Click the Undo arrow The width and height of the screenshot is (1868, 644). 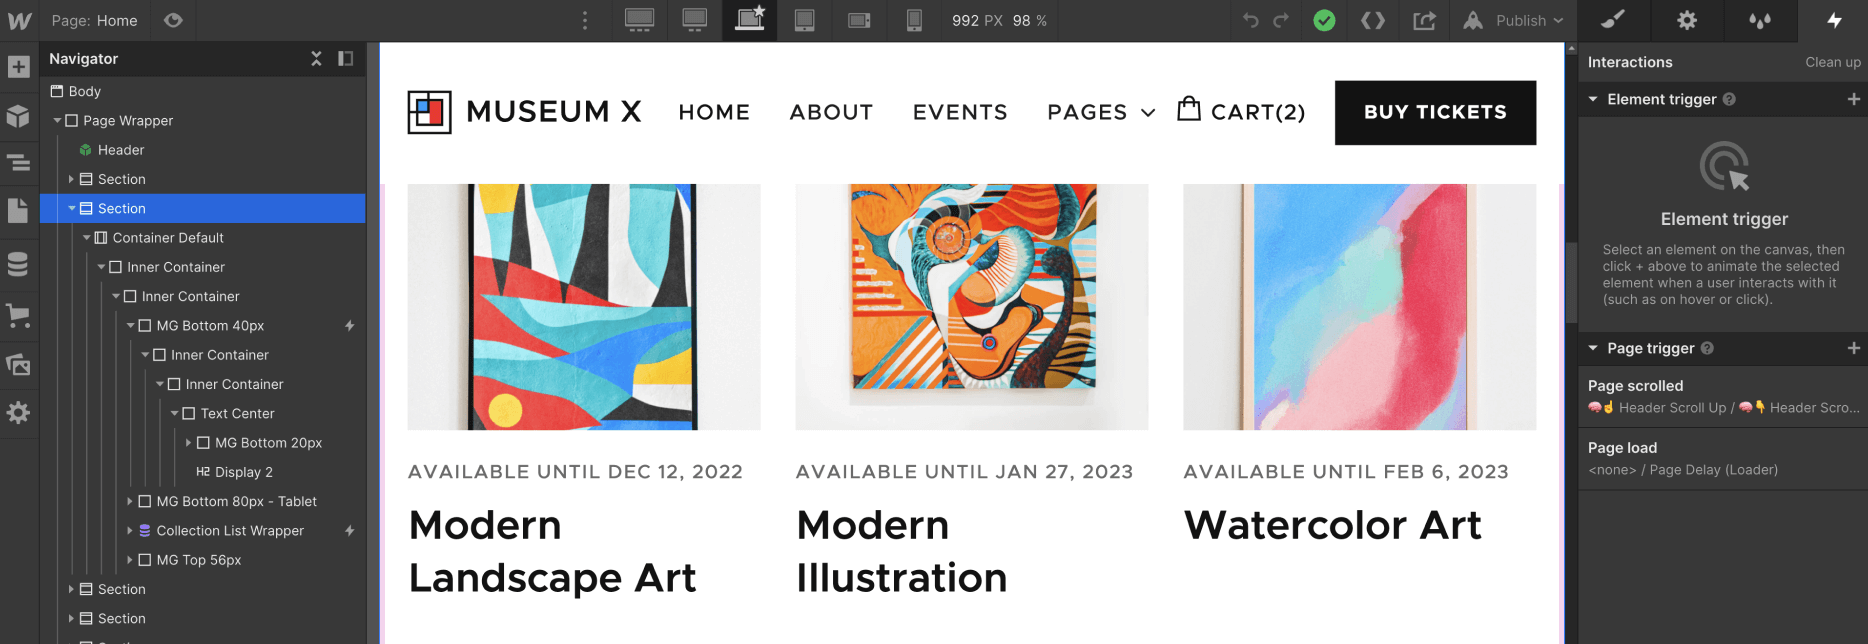tap(1250, 20)
